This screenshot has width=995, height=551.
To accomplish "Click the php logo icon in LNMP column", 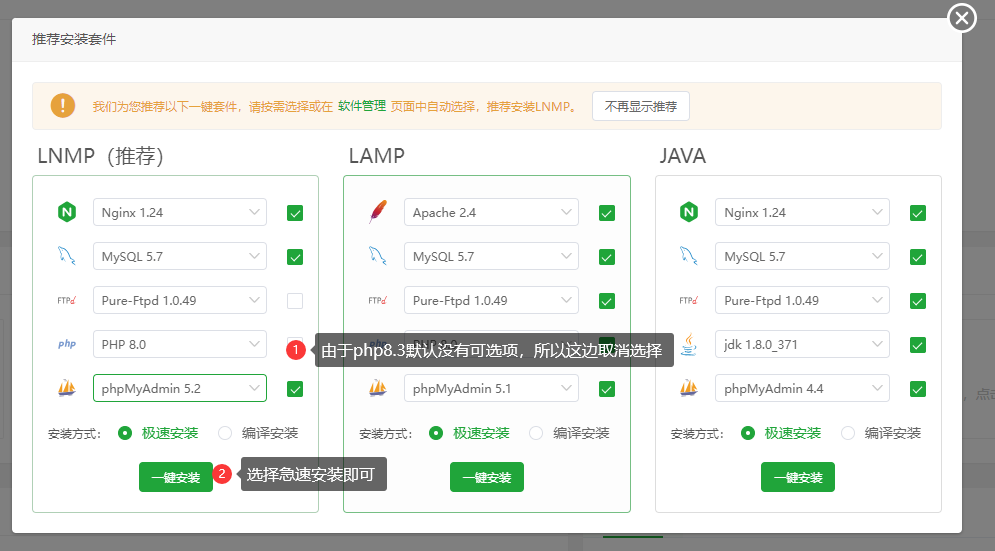I will coord(67,344).
